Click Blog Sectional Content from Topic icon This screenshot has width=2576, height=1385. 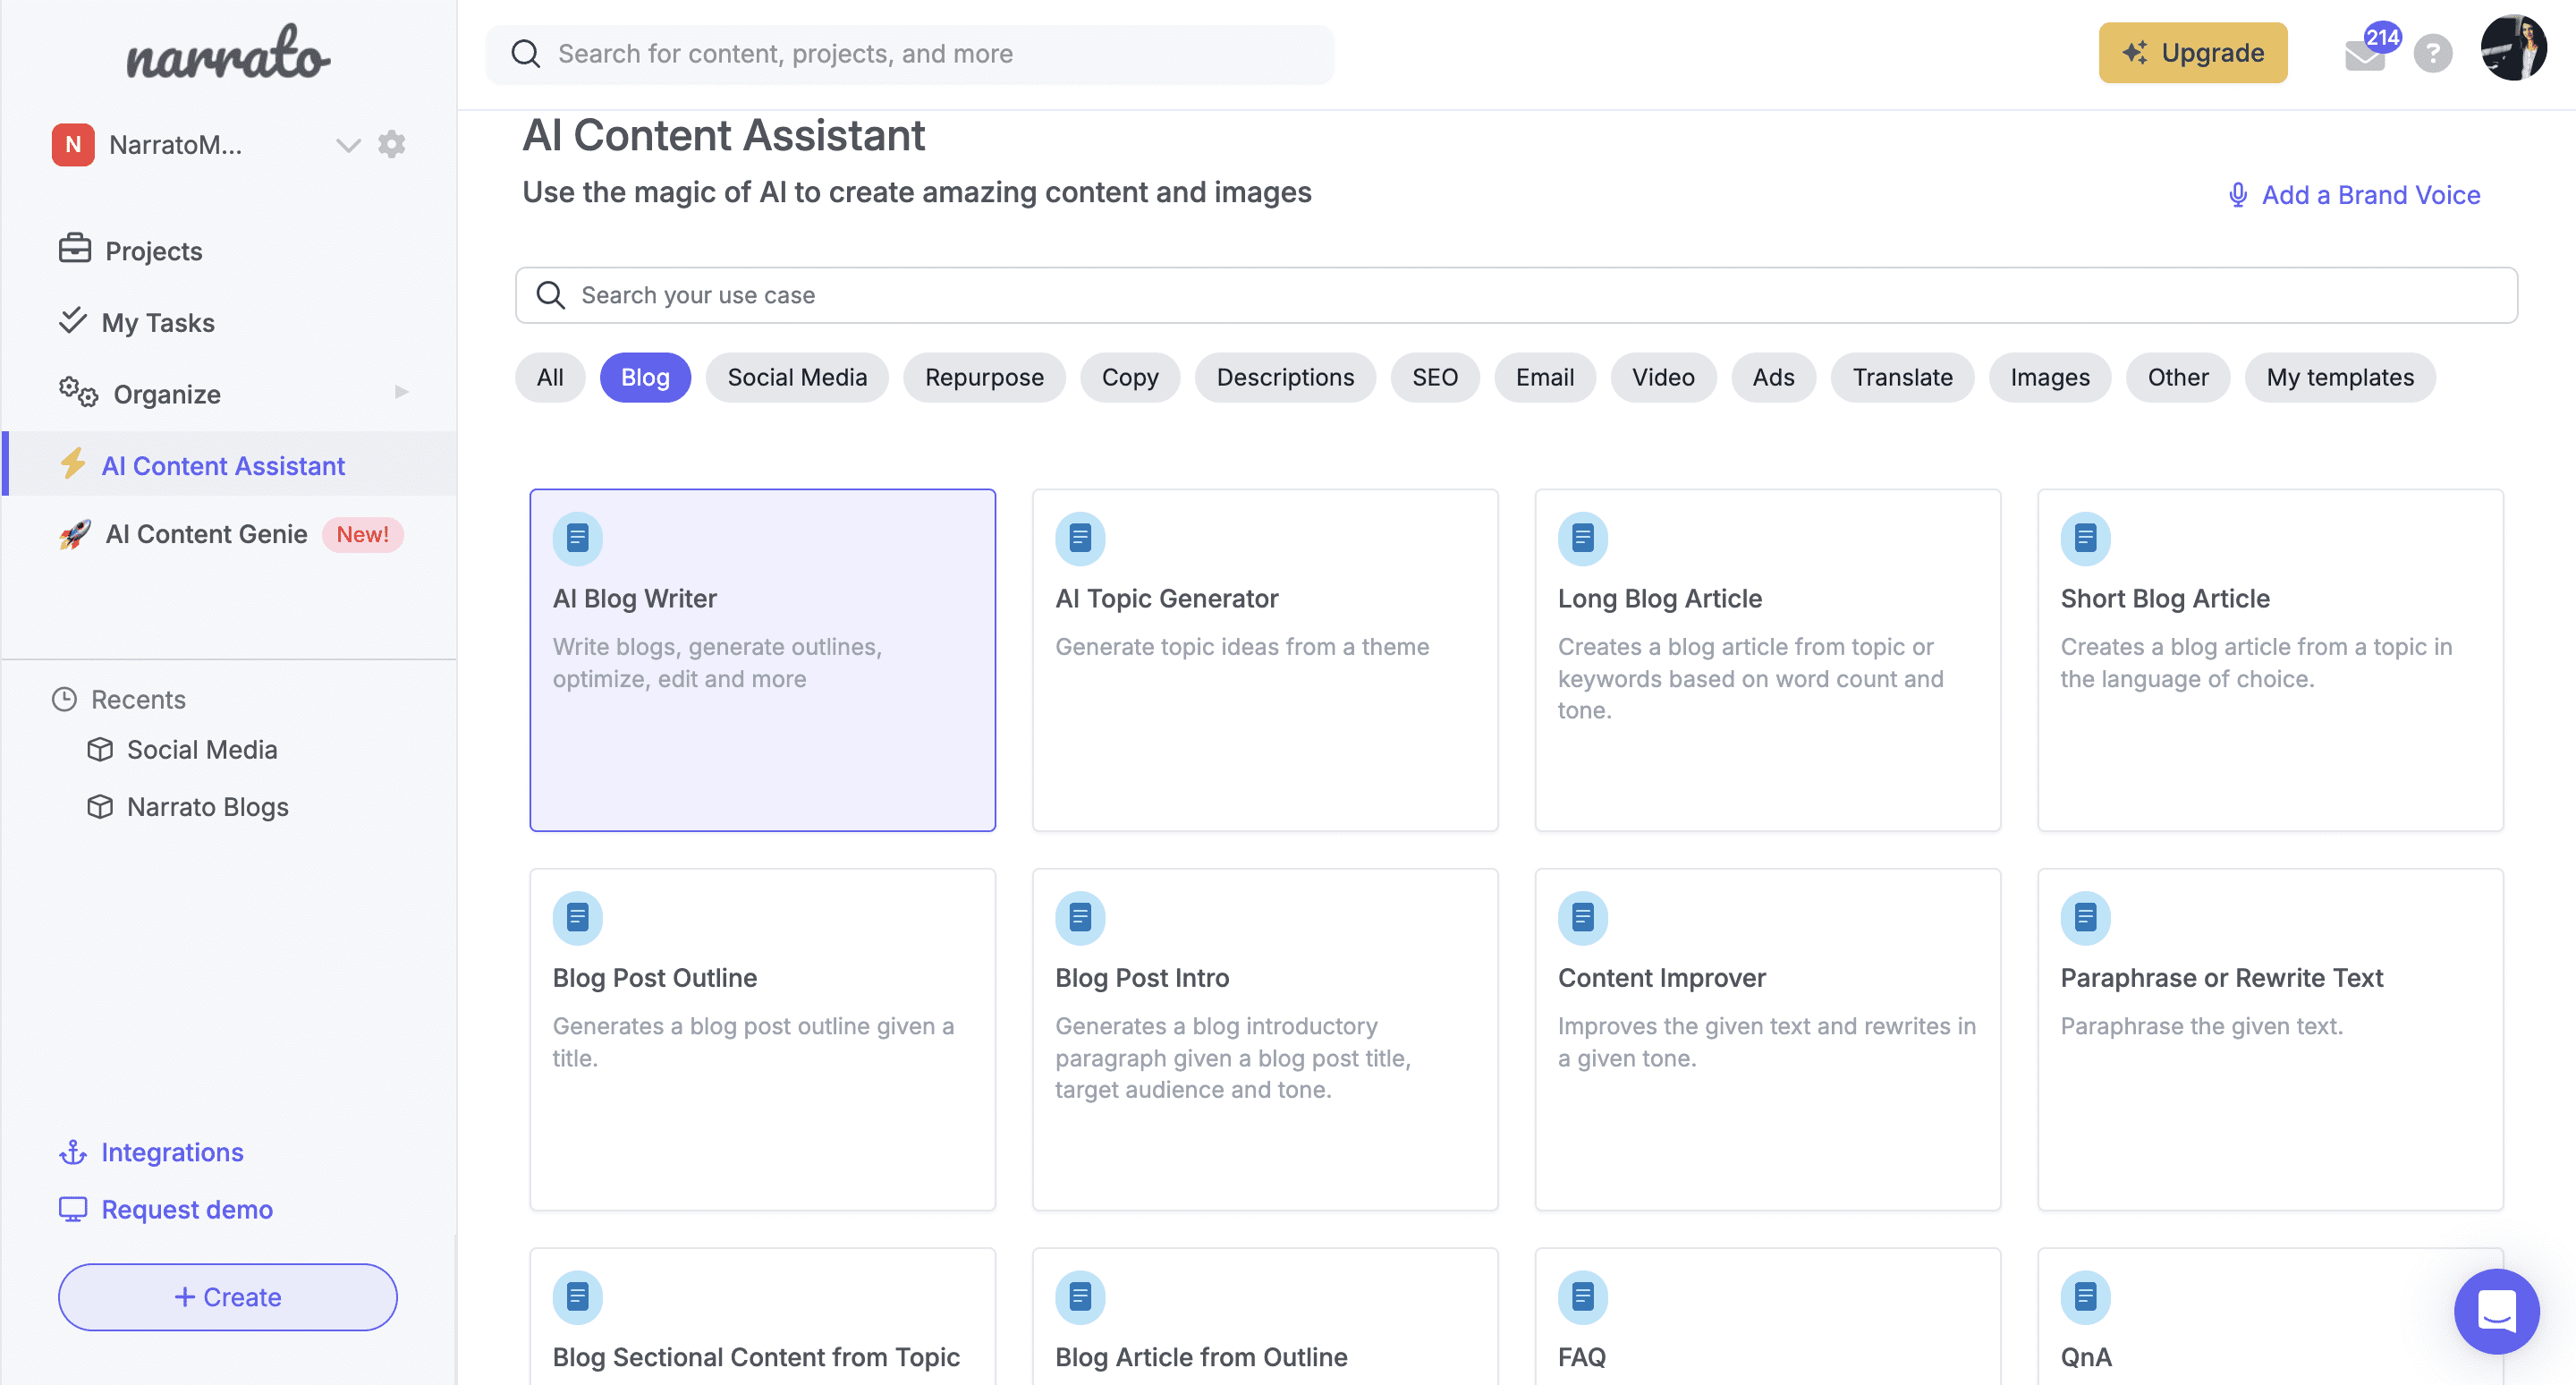[x=578, y=1297]
